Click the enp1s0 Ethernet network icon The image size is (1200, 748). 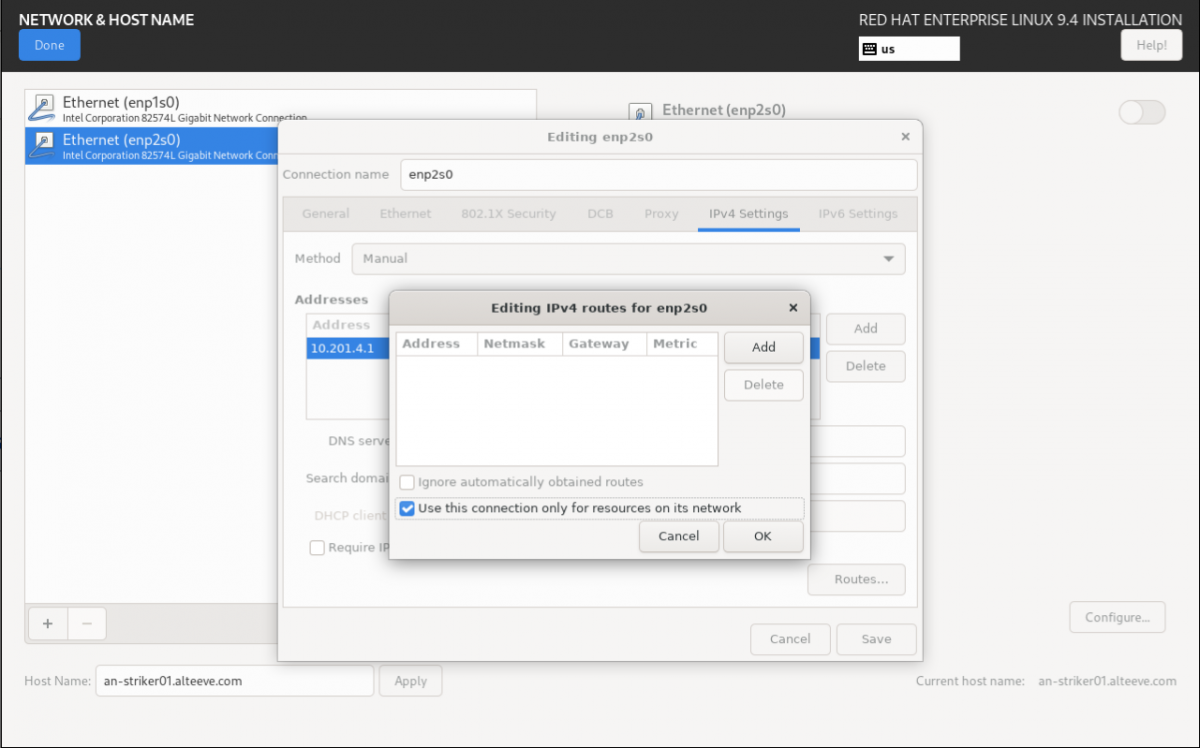(43, 108)
